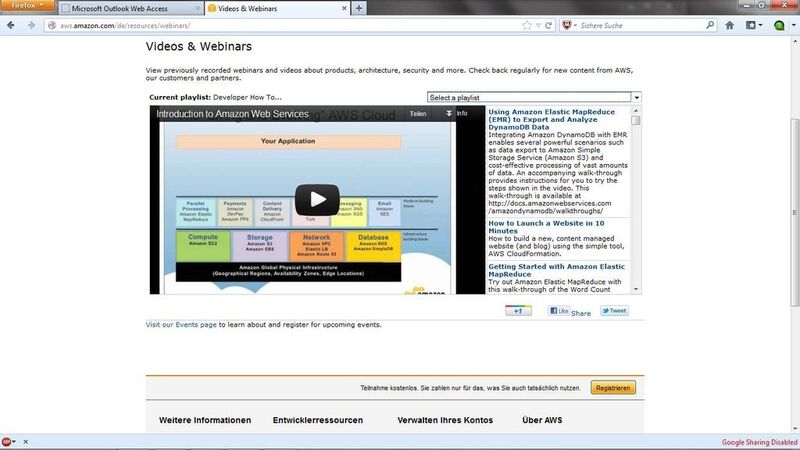Expand the video playlist chevron icon
Screen dimensions: 800x450
coord(449,113)
